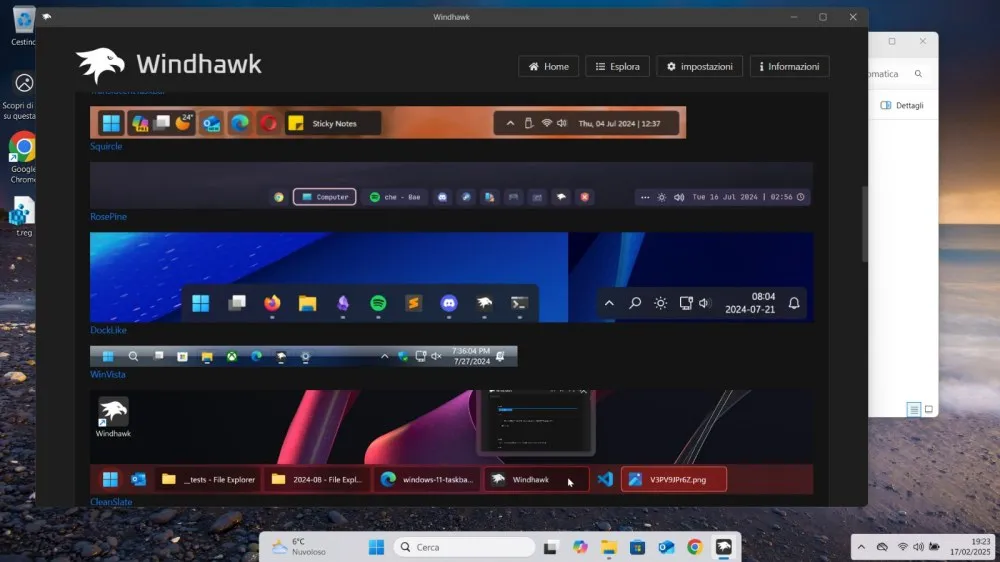
Task: Open the Home page in Windhawk
Action: click(x=548, y=66)
